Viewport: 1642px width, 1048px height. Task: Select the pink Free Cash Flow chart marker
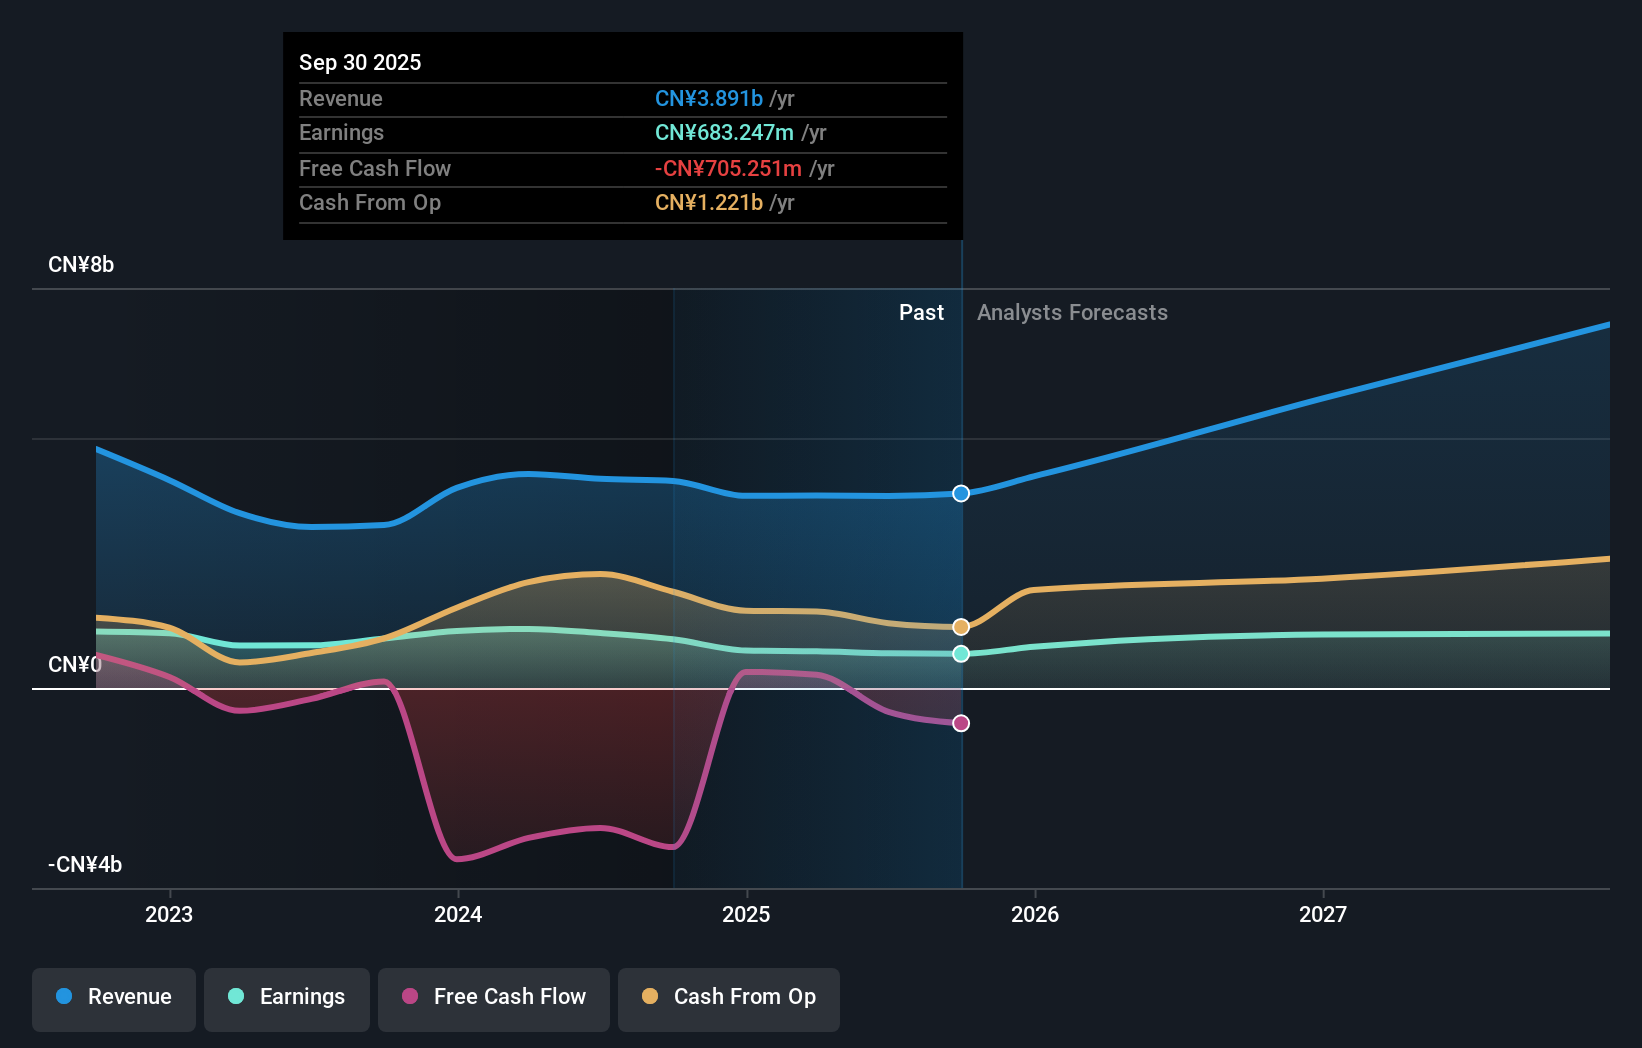(x=961, y=723)
